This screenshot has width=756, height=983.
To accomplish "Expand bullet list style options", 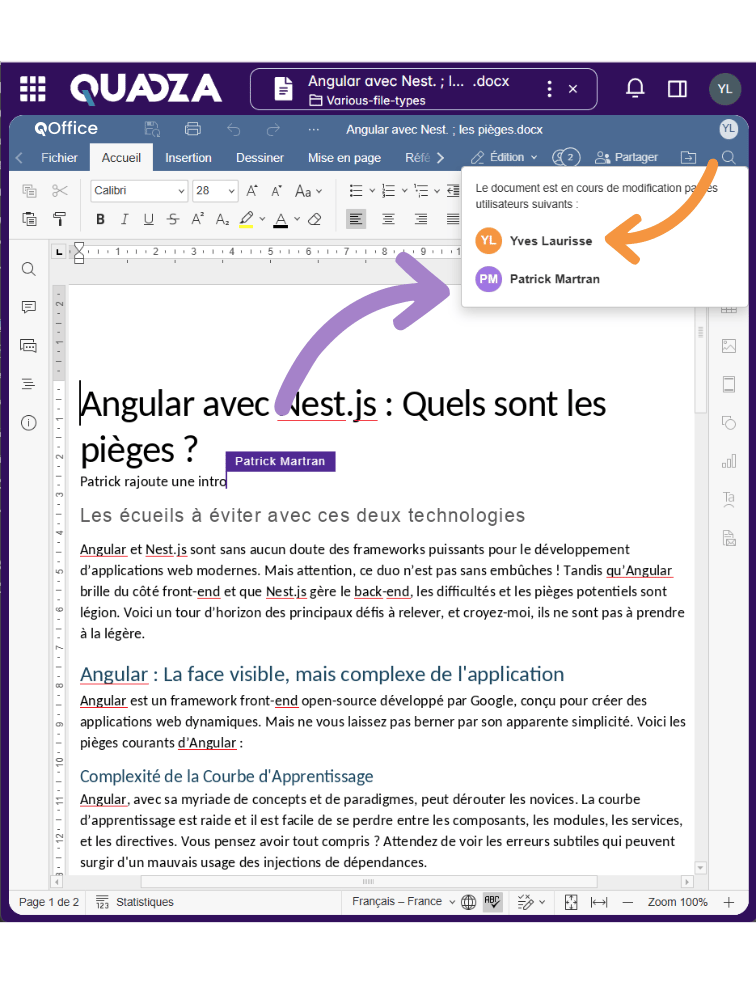I will pyautogui.click(x=372, y=191).
